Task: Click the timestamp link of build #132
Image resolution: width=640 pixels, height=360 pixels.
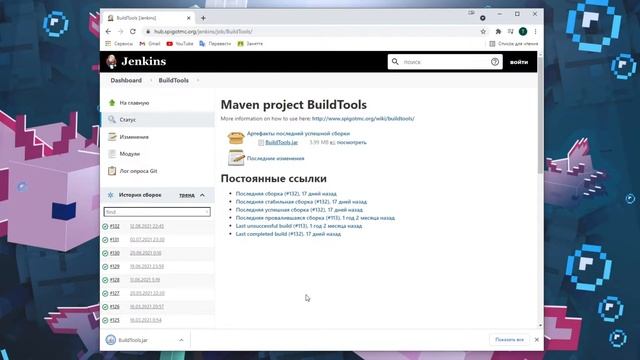Action: point(147,226)
